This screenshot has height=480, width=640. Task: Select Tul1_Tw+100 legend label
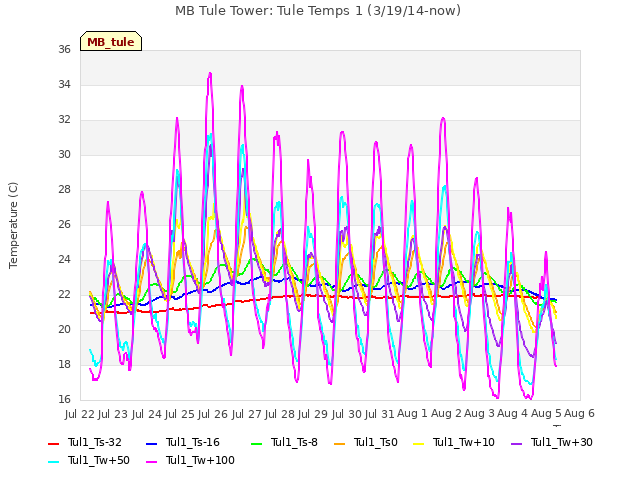click(x=200, y=460)
